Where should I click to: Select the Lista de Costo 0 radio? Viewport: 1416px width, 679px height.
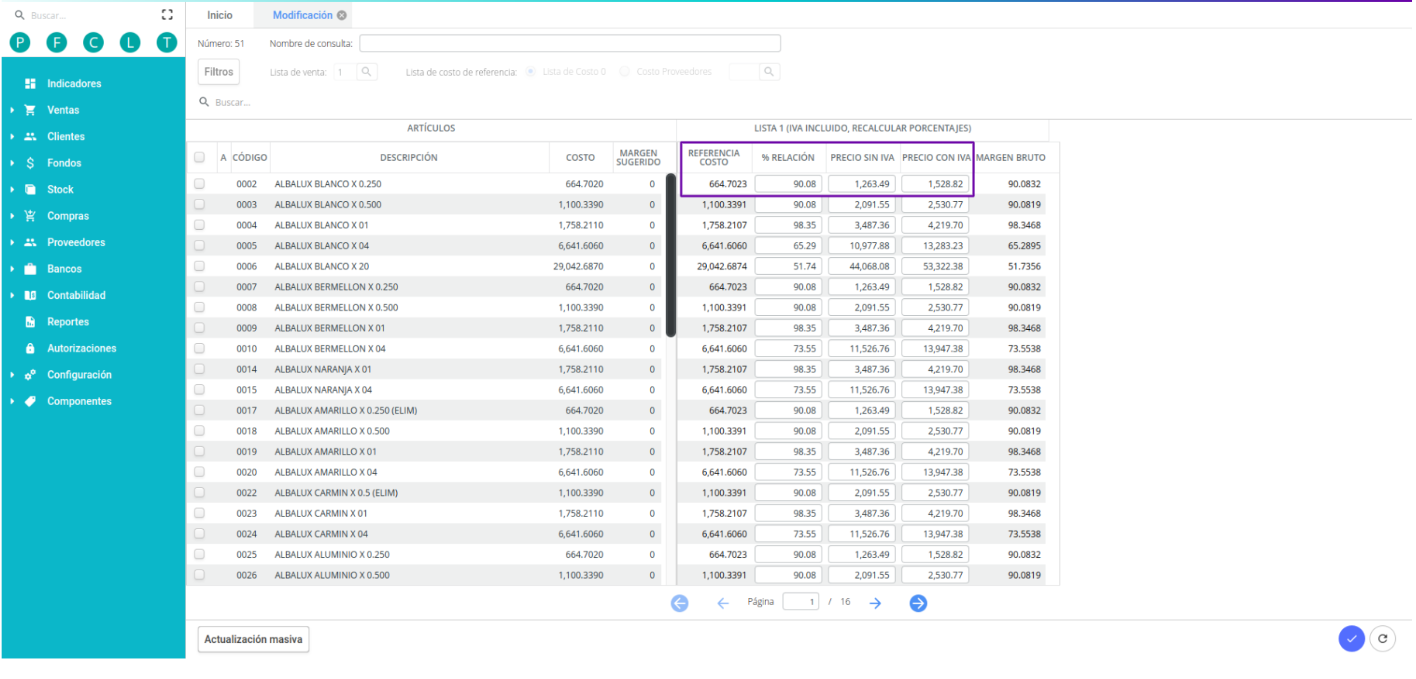pyautogui.click(x=531, y=72)
